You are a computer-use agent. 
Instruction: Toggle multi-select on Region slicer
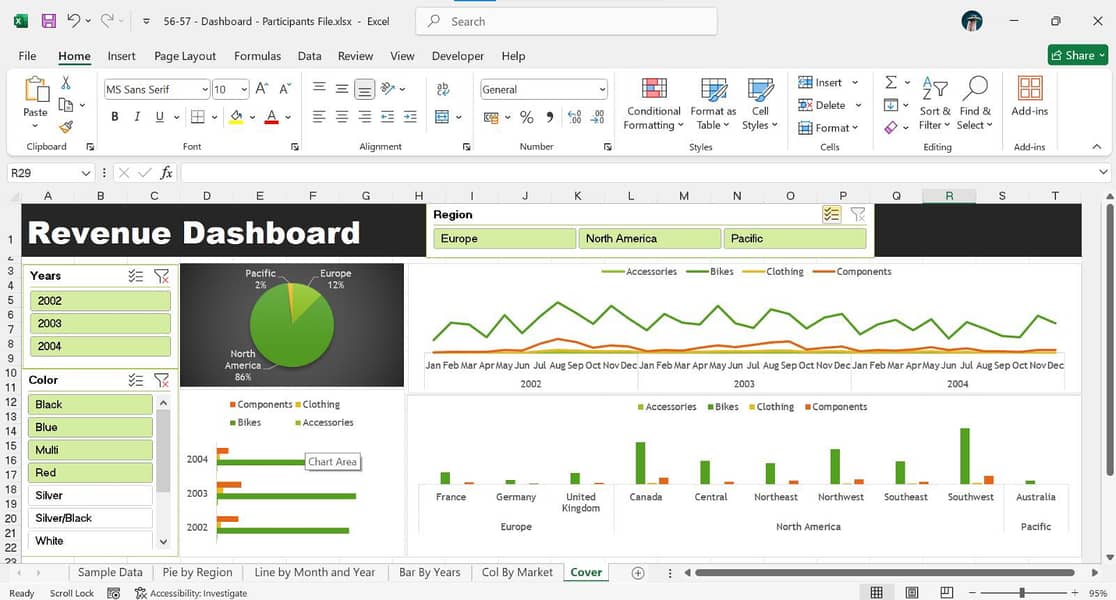tap(831, 214)
